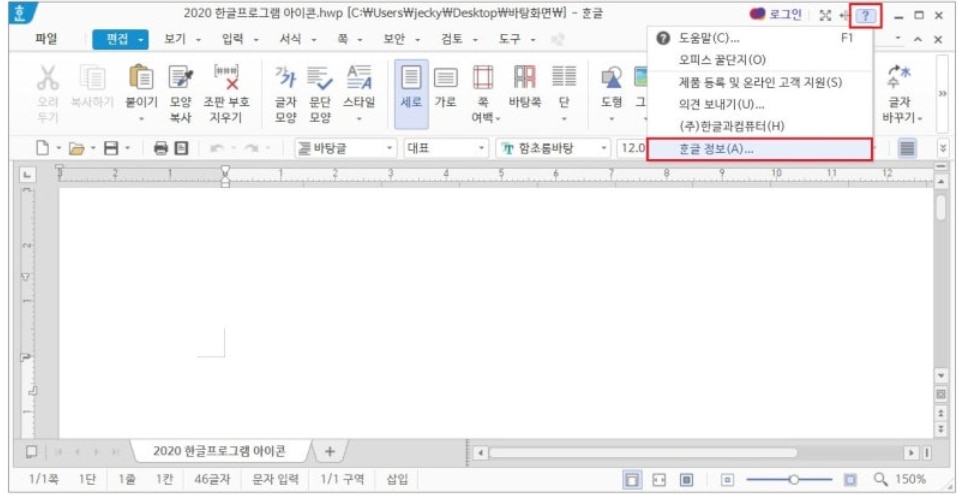Screen dimensions: 959x495
Task: Click the vertical scrollbar thumb
Action: [941, 207]
